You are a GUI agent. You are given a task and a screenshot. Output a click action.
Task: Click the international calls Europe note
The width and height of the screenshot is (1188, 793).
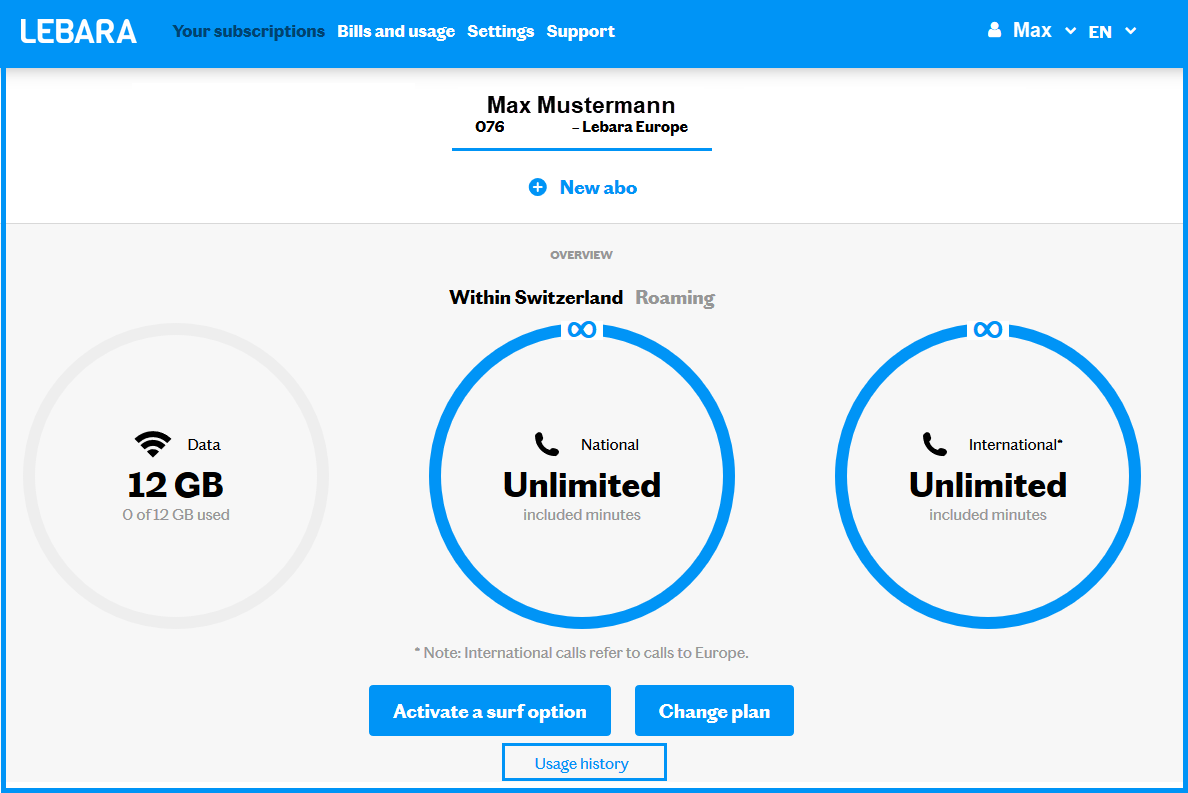[x=581, y=653]
